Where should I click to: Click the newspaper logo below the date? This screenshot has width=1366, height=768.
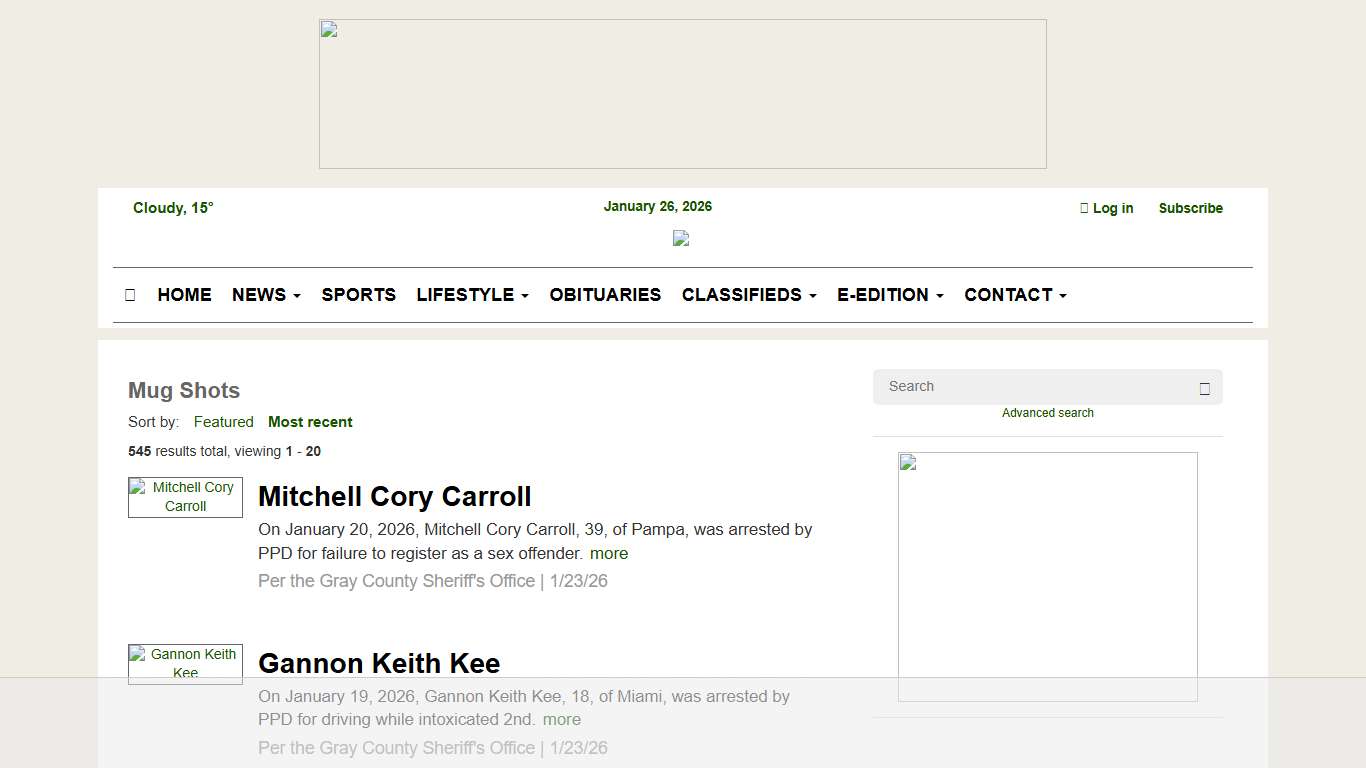(x=681, y=238)
